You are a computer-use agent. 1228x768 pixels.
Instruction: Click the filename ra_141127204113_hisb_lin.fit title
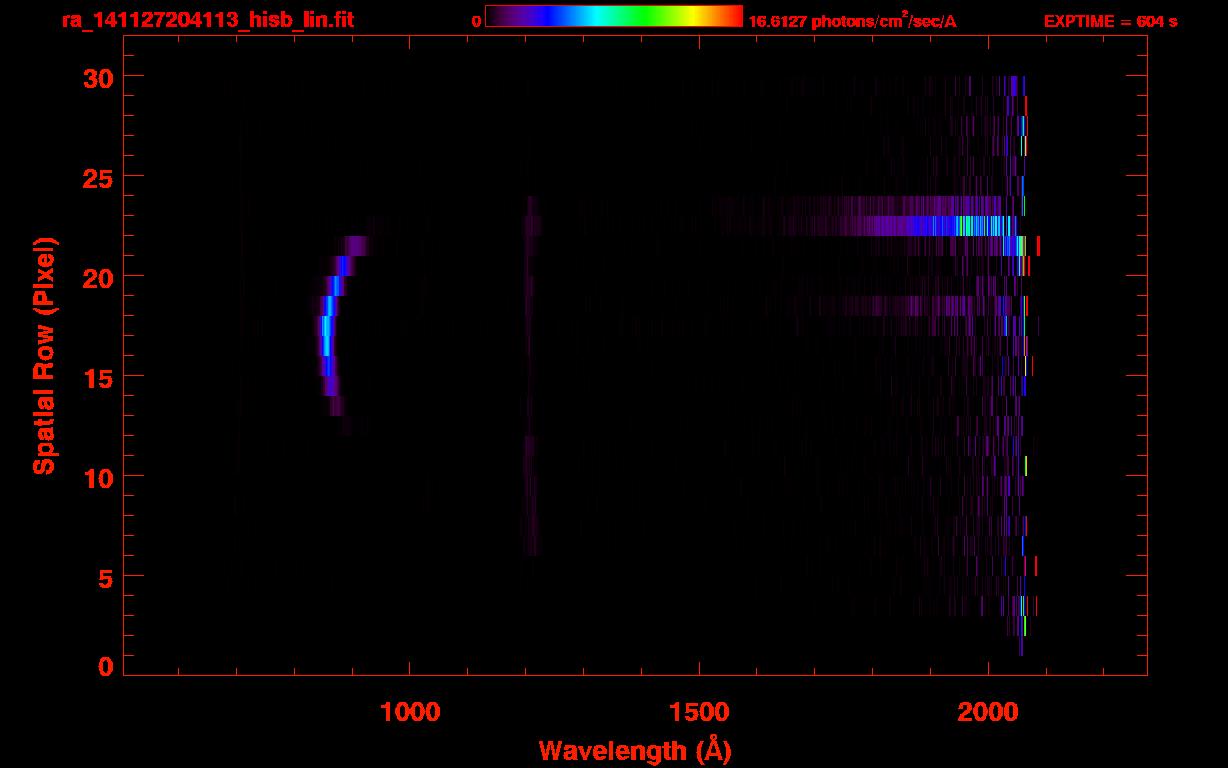point(208,20)
